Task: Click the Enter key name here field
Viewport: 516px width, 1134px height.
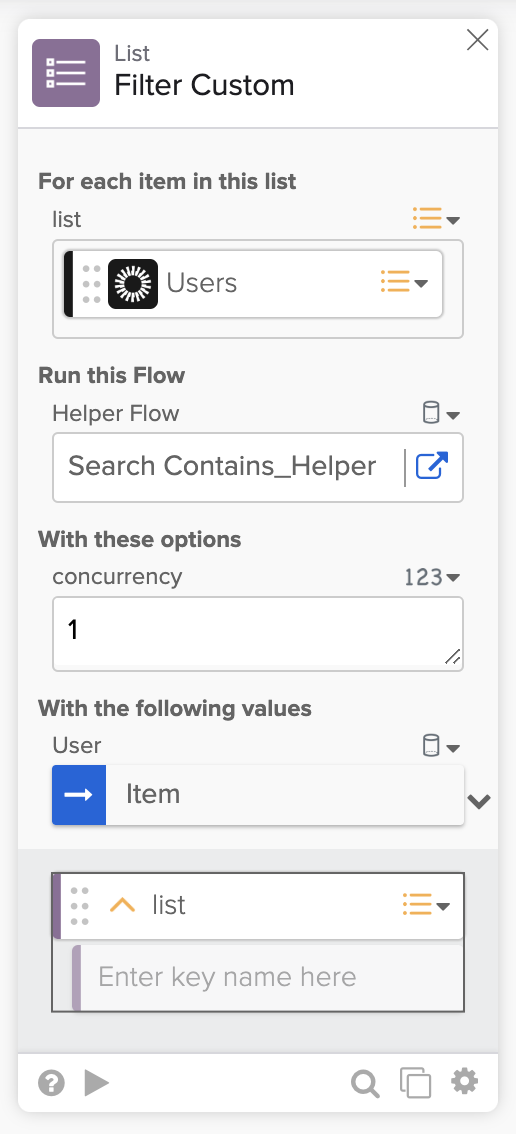Action: (x=268, y=977)
